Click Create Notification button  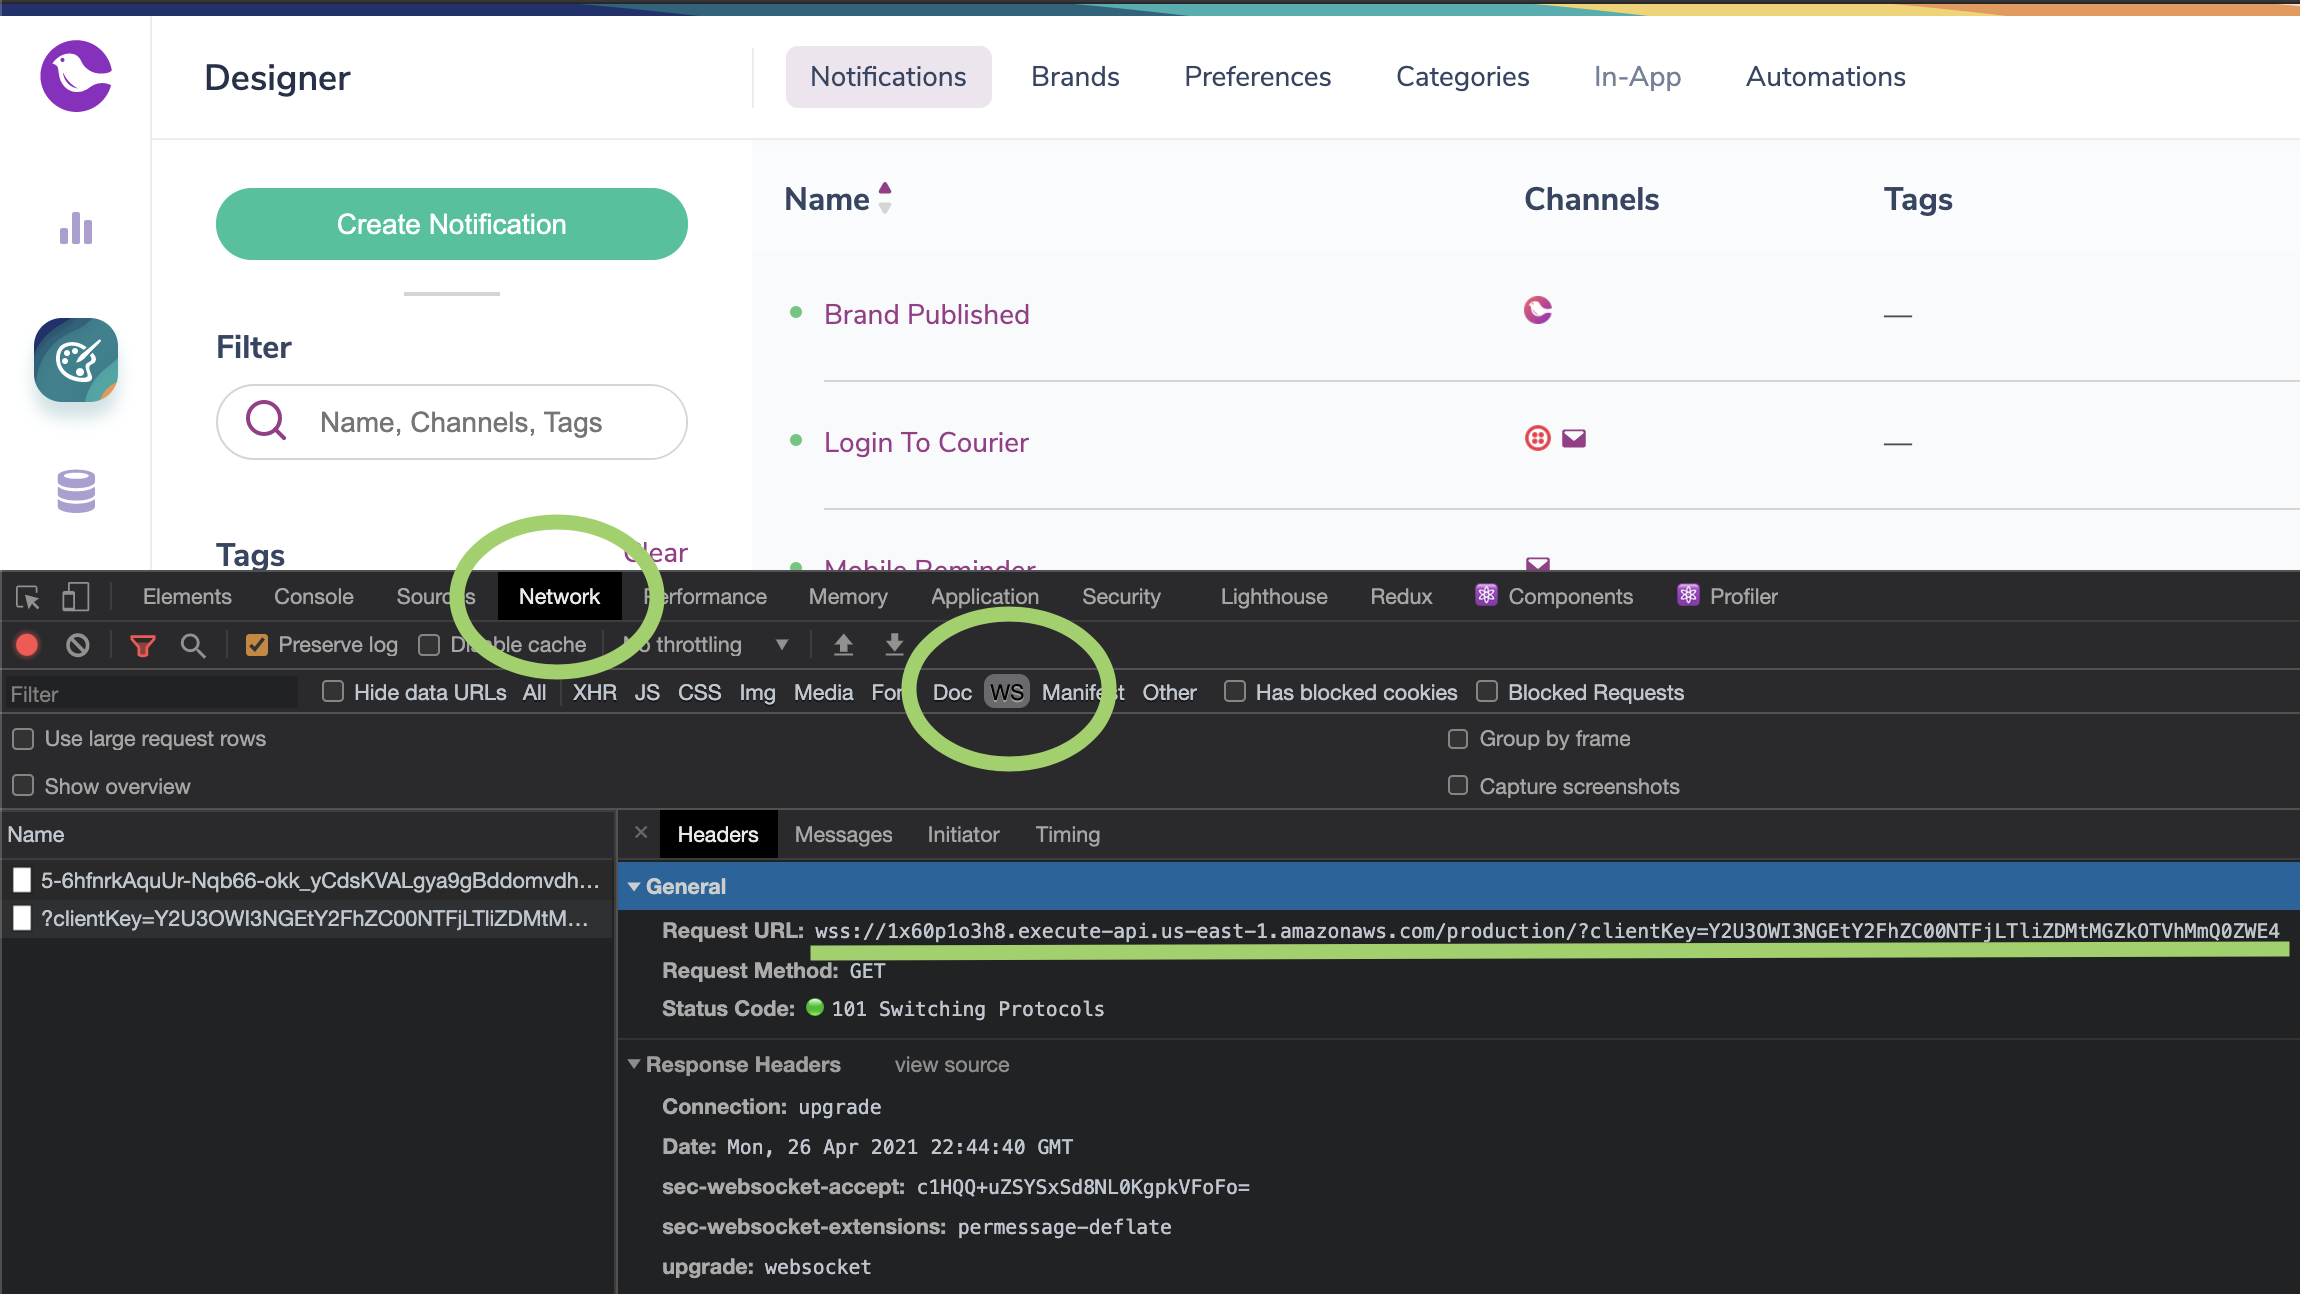(x=452, y=224)
